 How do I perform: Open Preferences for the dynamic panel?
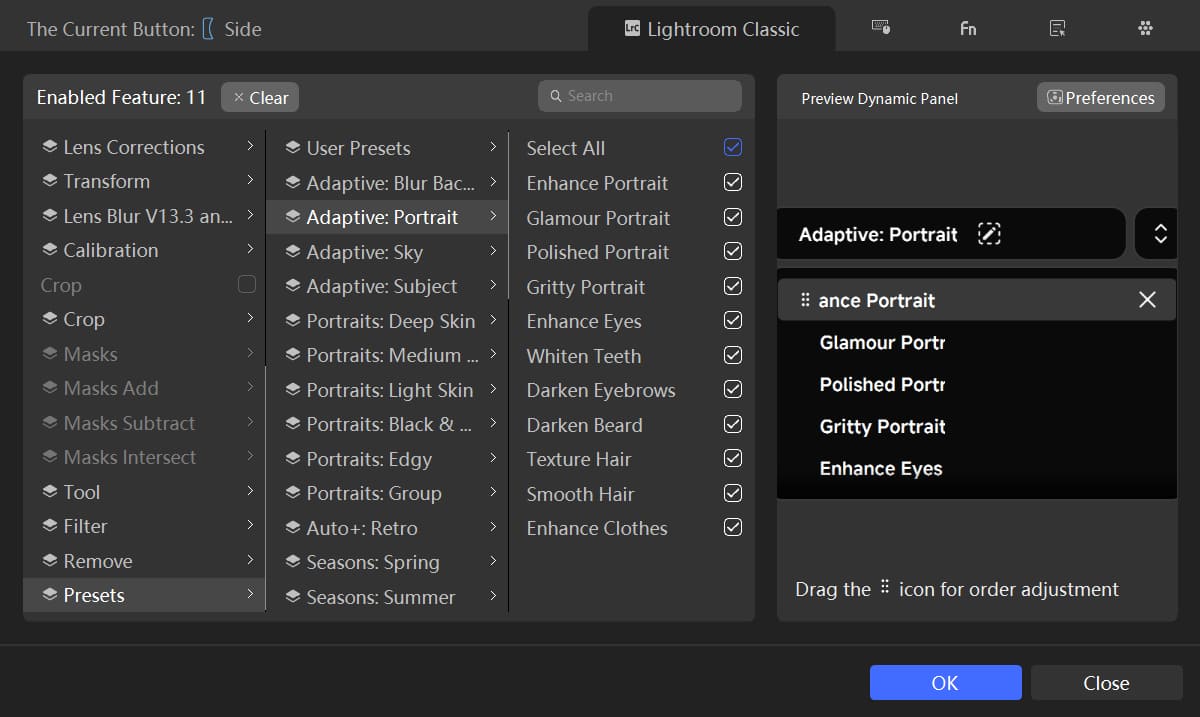tap(1100, 97)
